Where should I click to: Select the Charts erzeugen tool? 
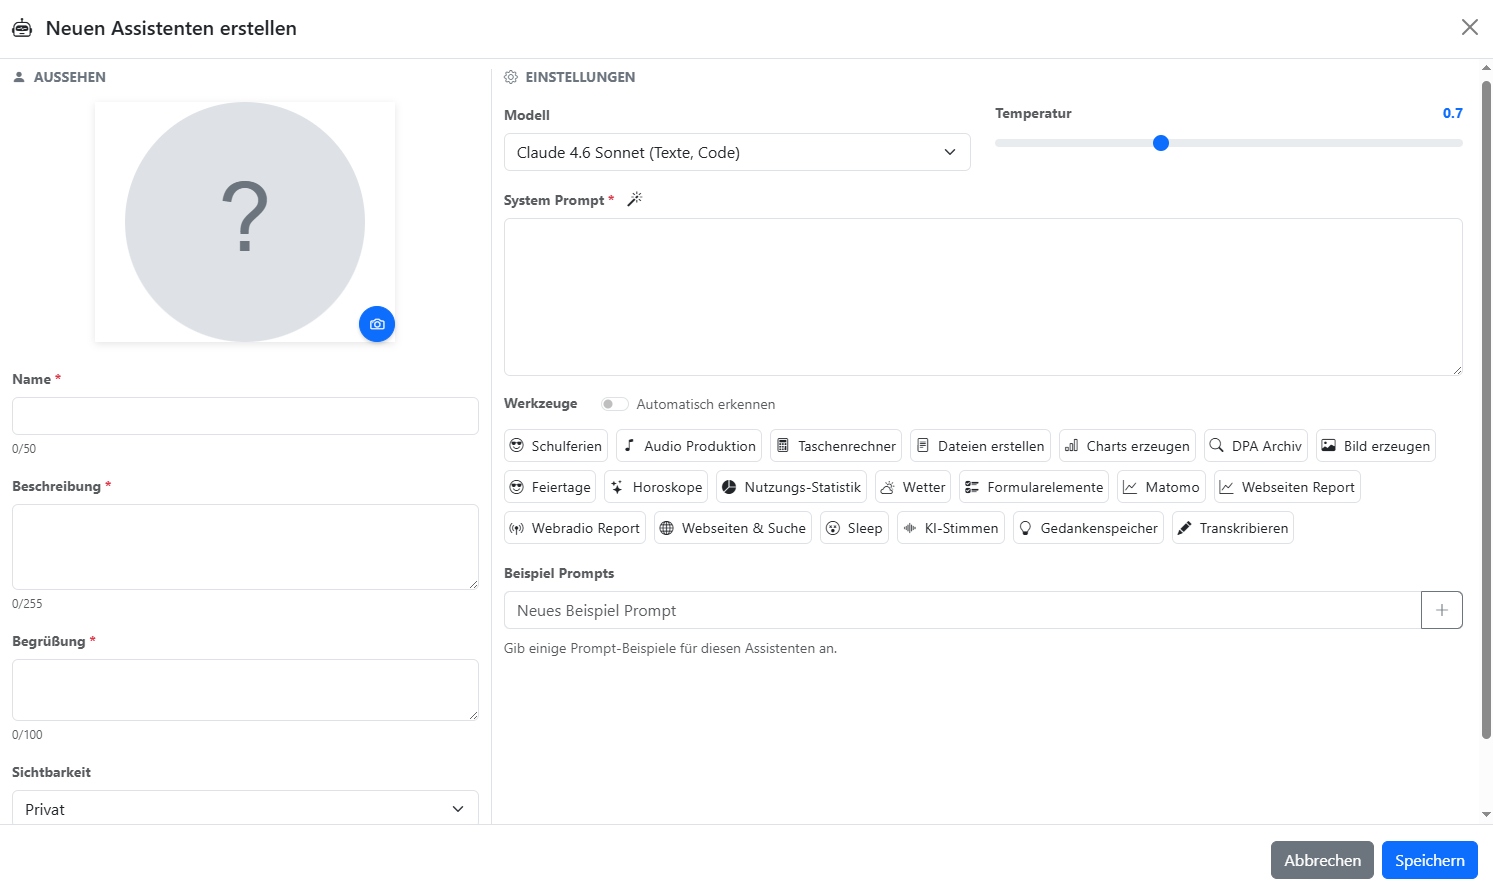[1126, 446]
